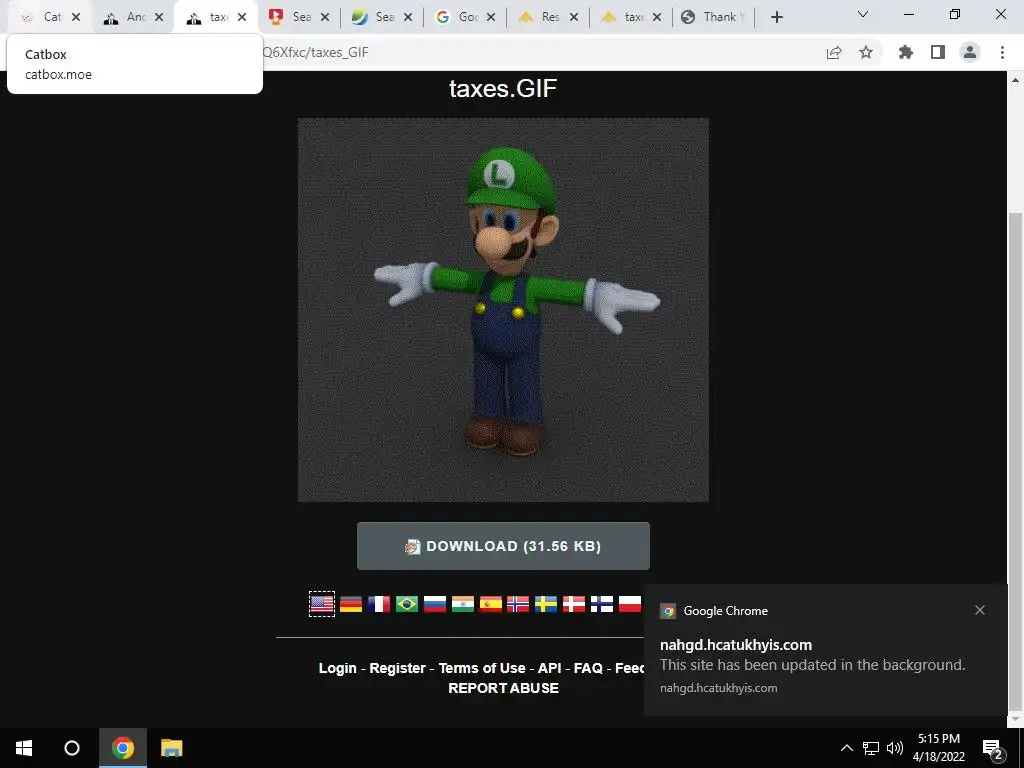The width and height of the screenshot is (1024, 768).
Task: Open the Extensions puzzle icon
Action: pyautogui.click(x=906, y=52)
